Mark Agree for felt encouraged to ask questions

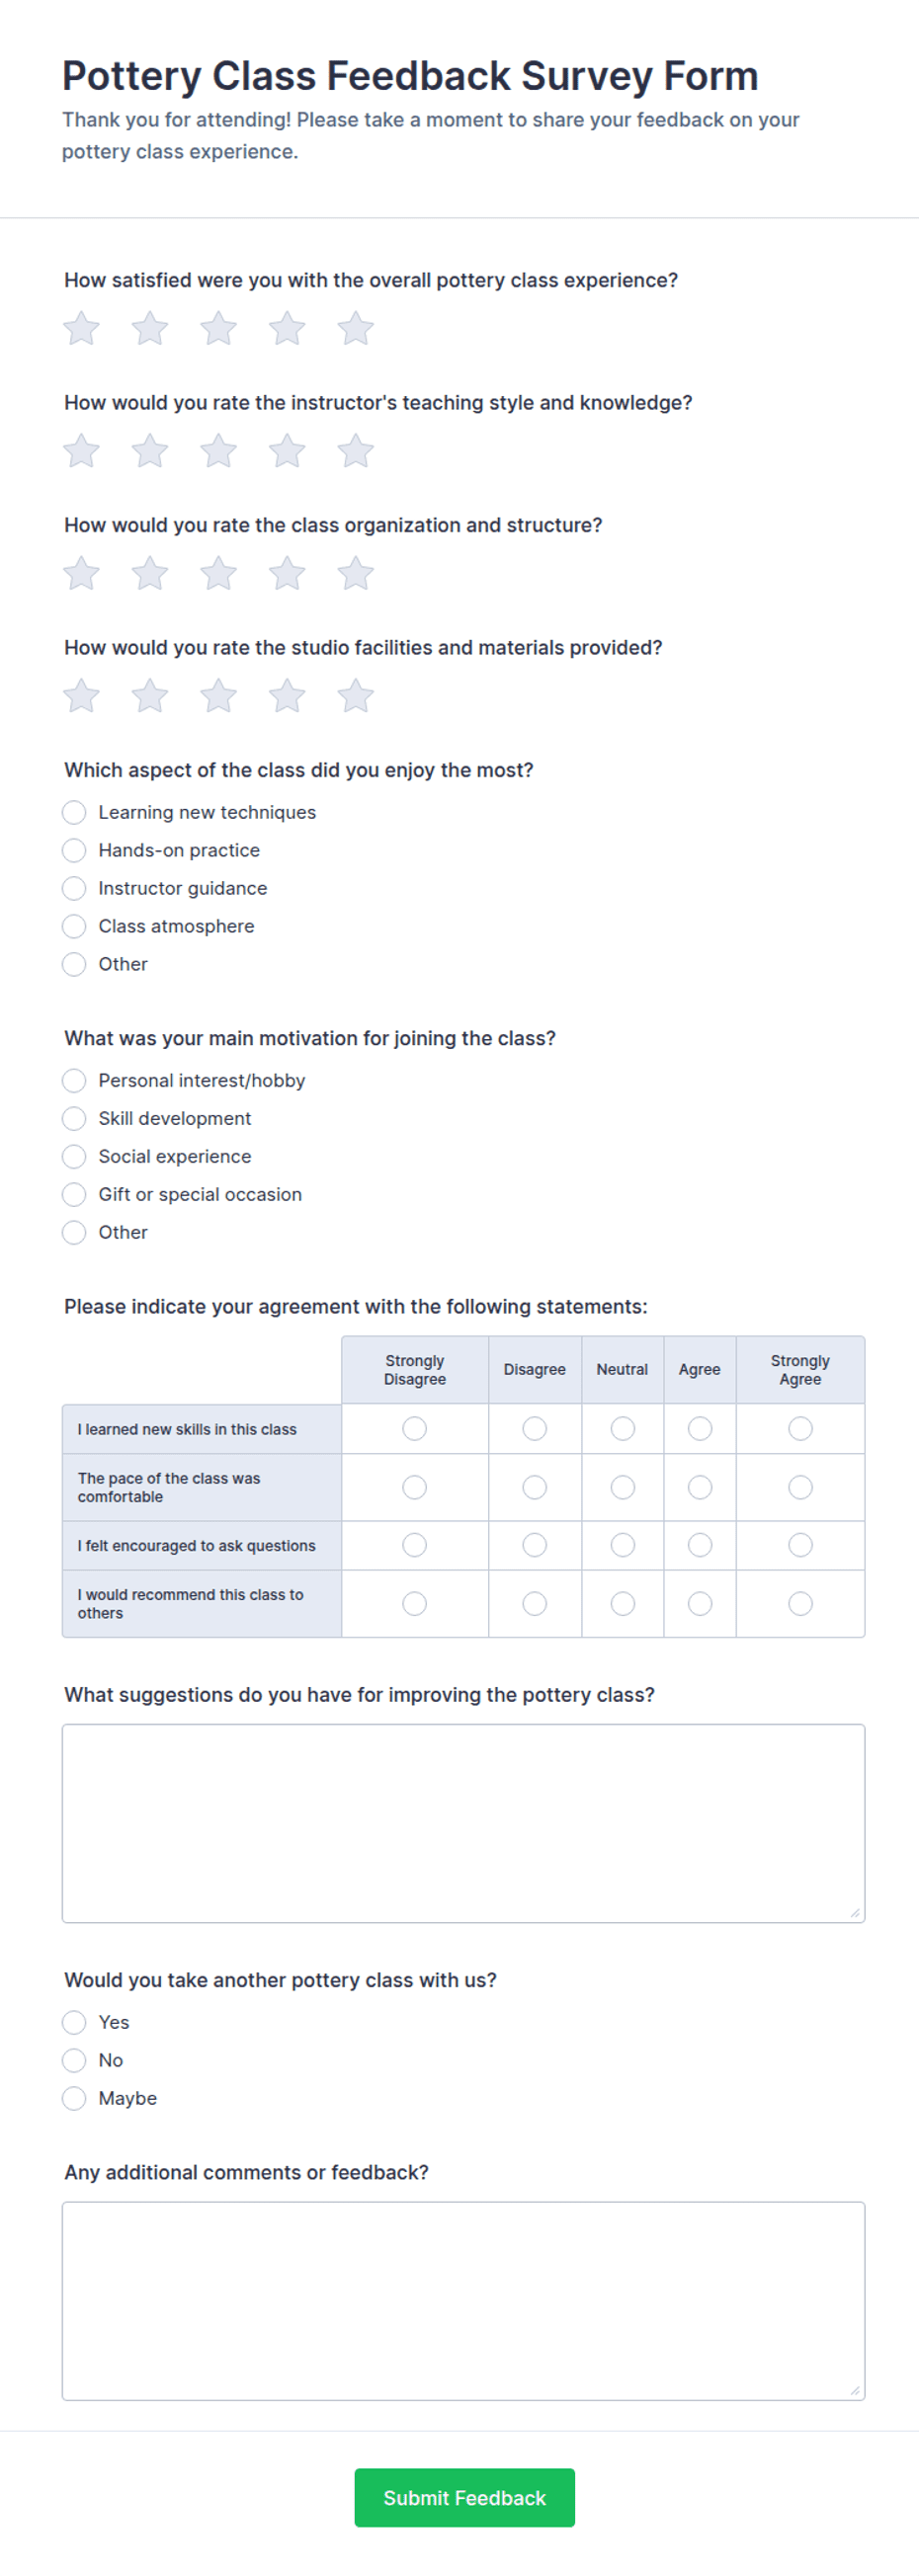(700, 1545)
